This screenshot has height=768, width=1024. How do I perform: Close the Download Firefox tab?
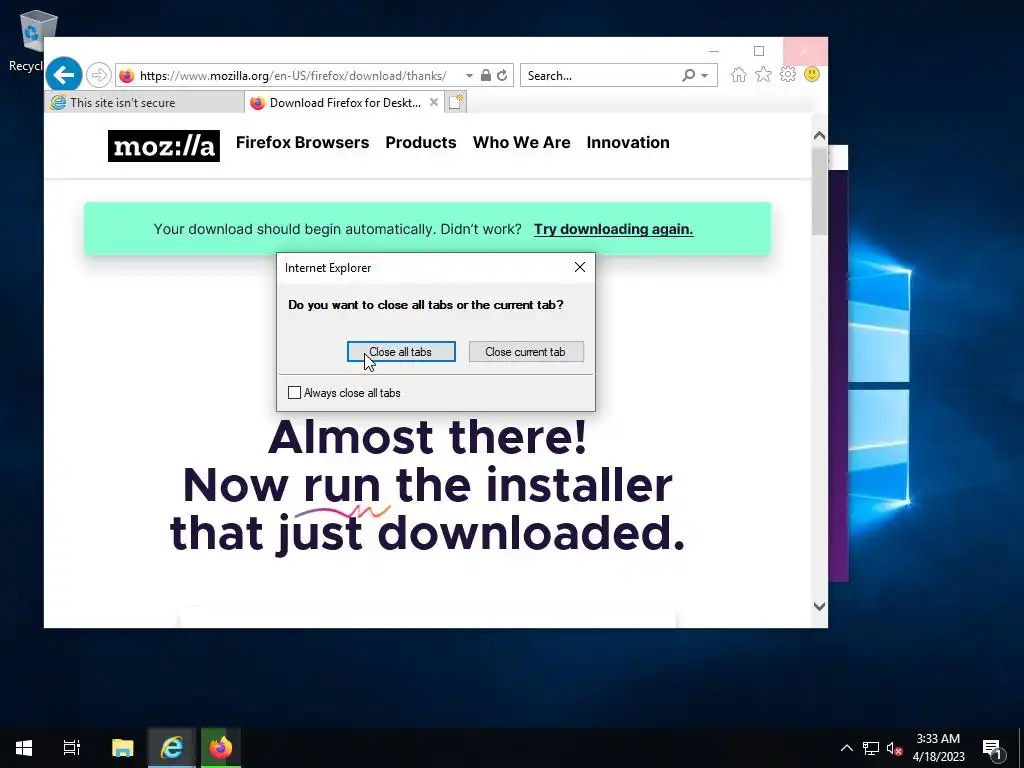click(434, 103)
